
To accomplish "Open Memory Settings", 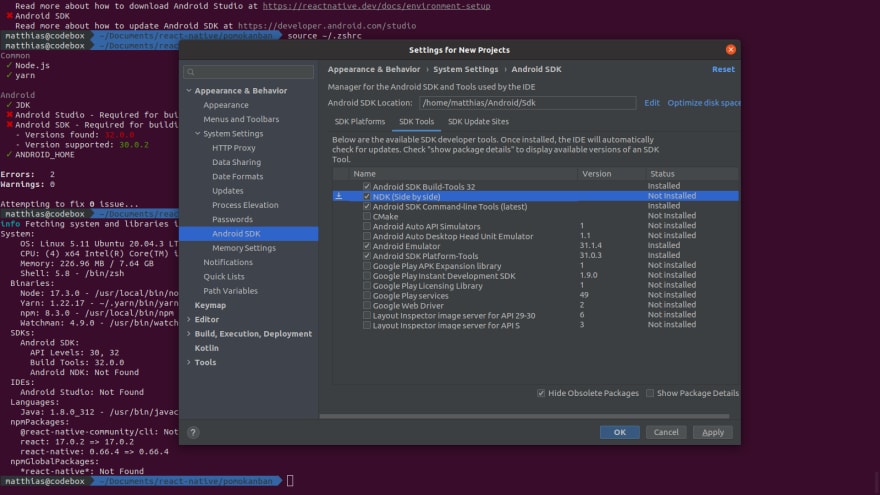I will point(244,248).
